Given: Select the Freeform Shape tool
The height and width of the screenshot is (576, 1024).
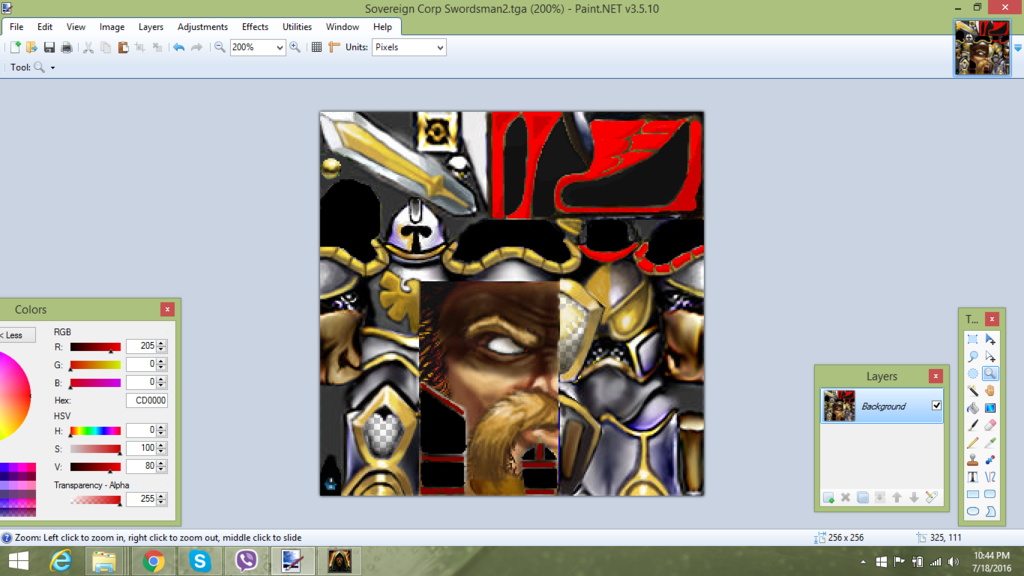Looking at the screenshot, I should [x=990, y=511].
